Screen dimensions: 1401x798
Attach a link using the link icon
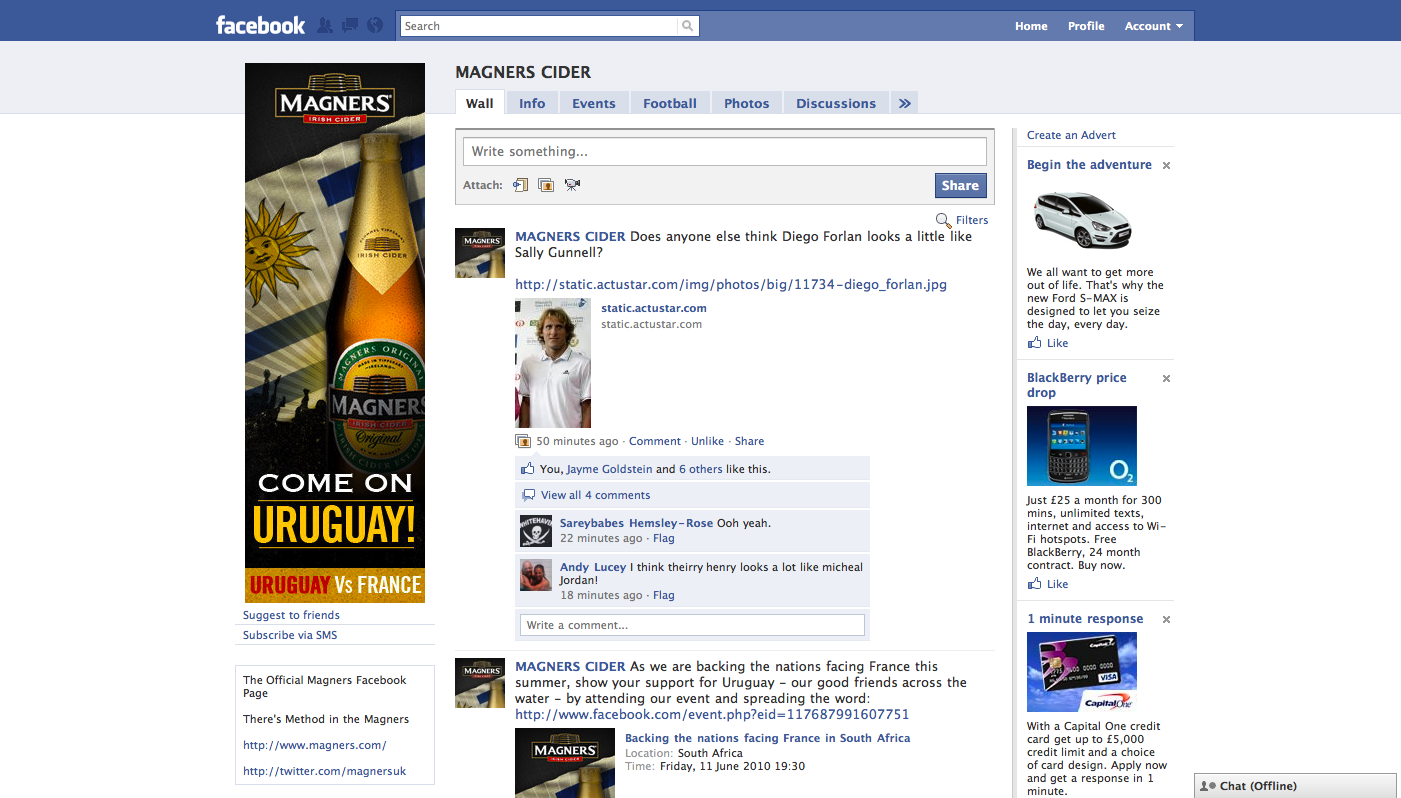520,185
